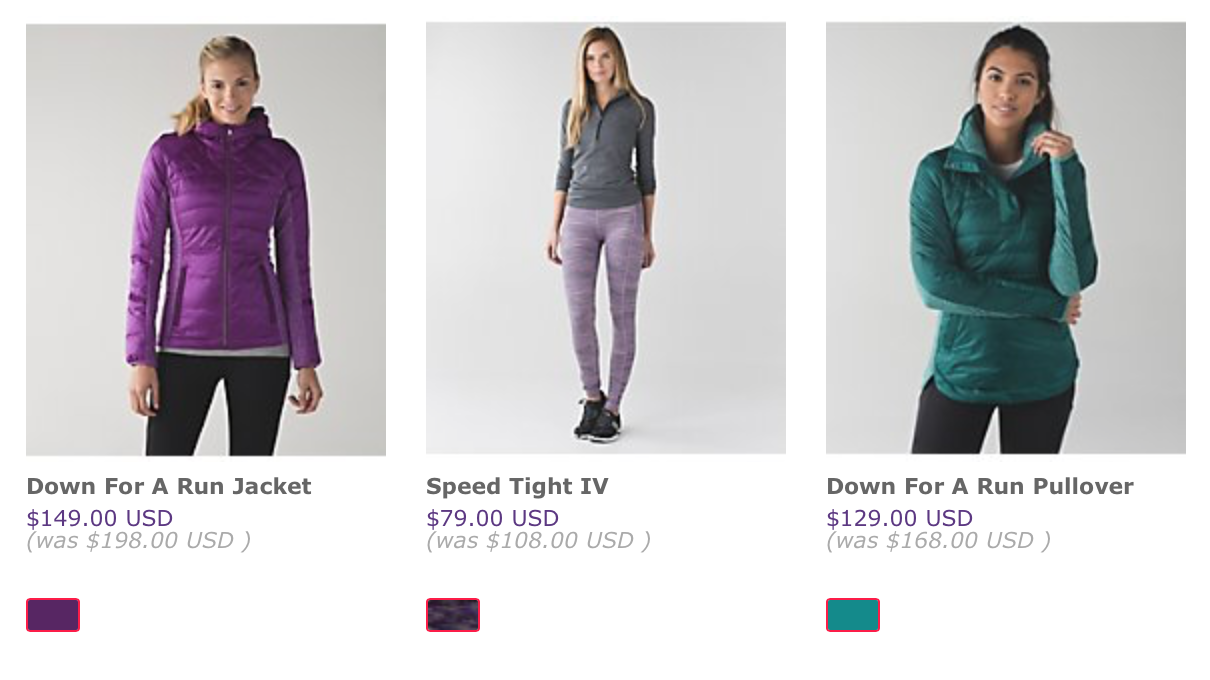The image size is (1210, 680).
Task: Click the was $108.00 USD original price
Action: point(539,541)
